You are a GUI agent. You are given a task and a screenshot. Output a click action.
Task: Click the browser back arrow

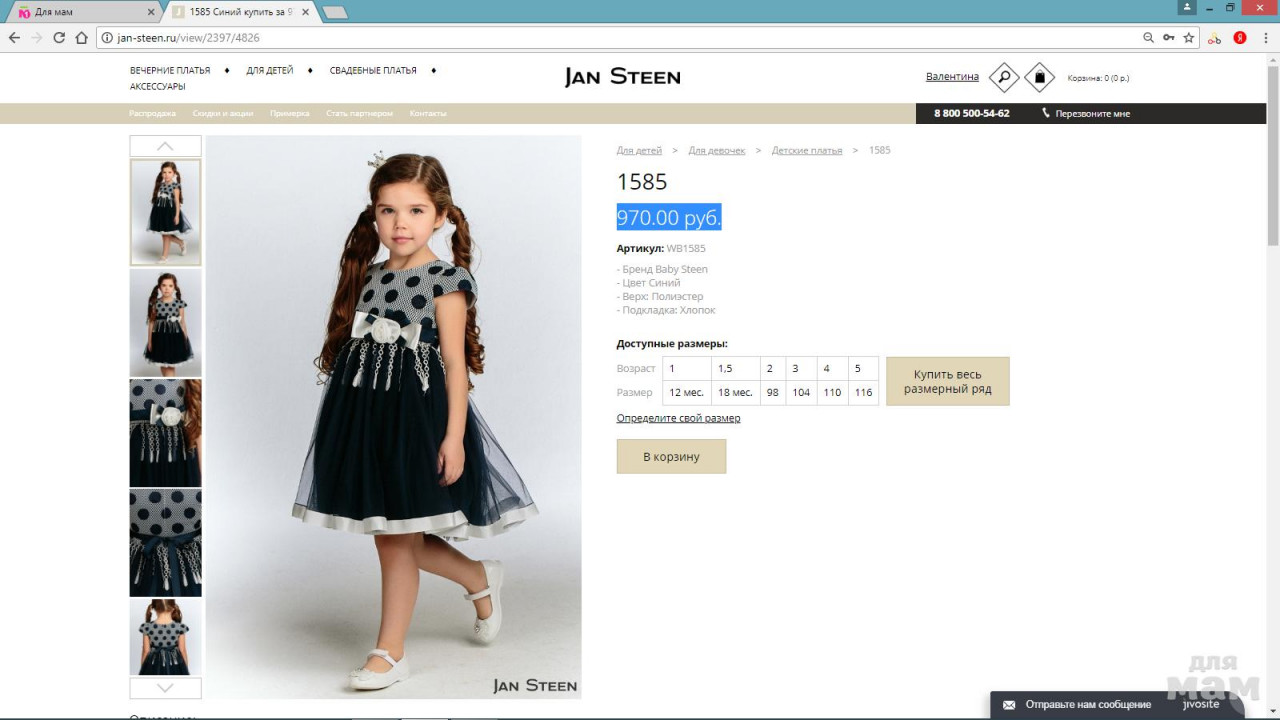pyautogui.click(x=14, y=38)
